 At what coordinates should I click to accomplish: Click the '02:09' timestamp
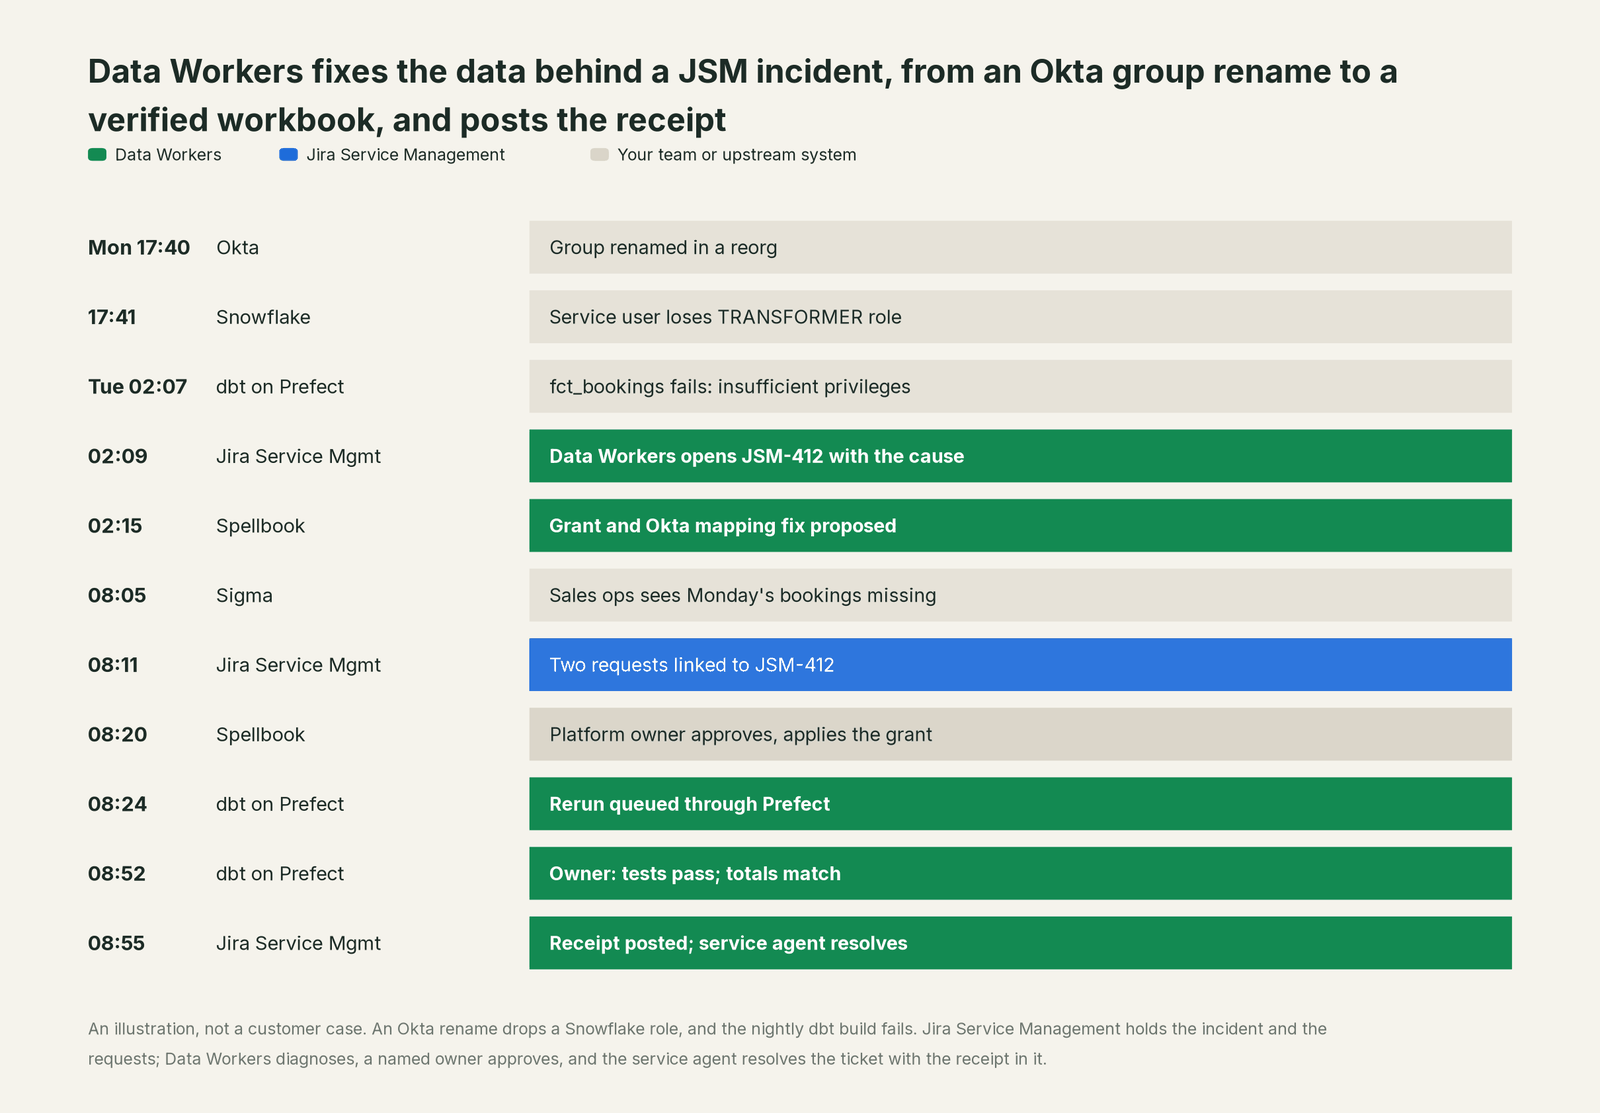coord(118,456)
